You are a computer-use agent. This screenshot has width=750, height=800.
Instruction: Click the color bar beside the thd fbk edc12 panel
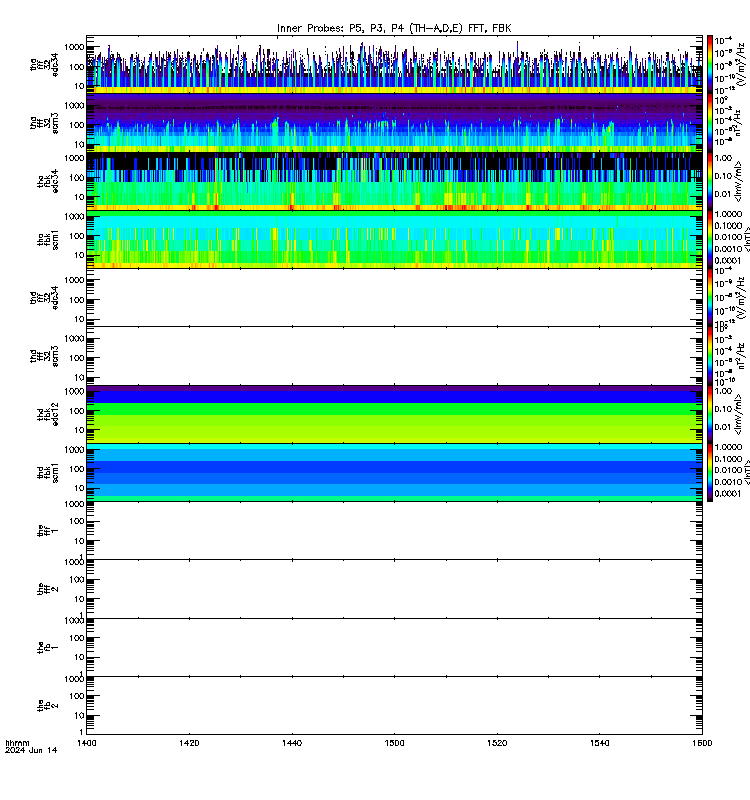[710, 414]
